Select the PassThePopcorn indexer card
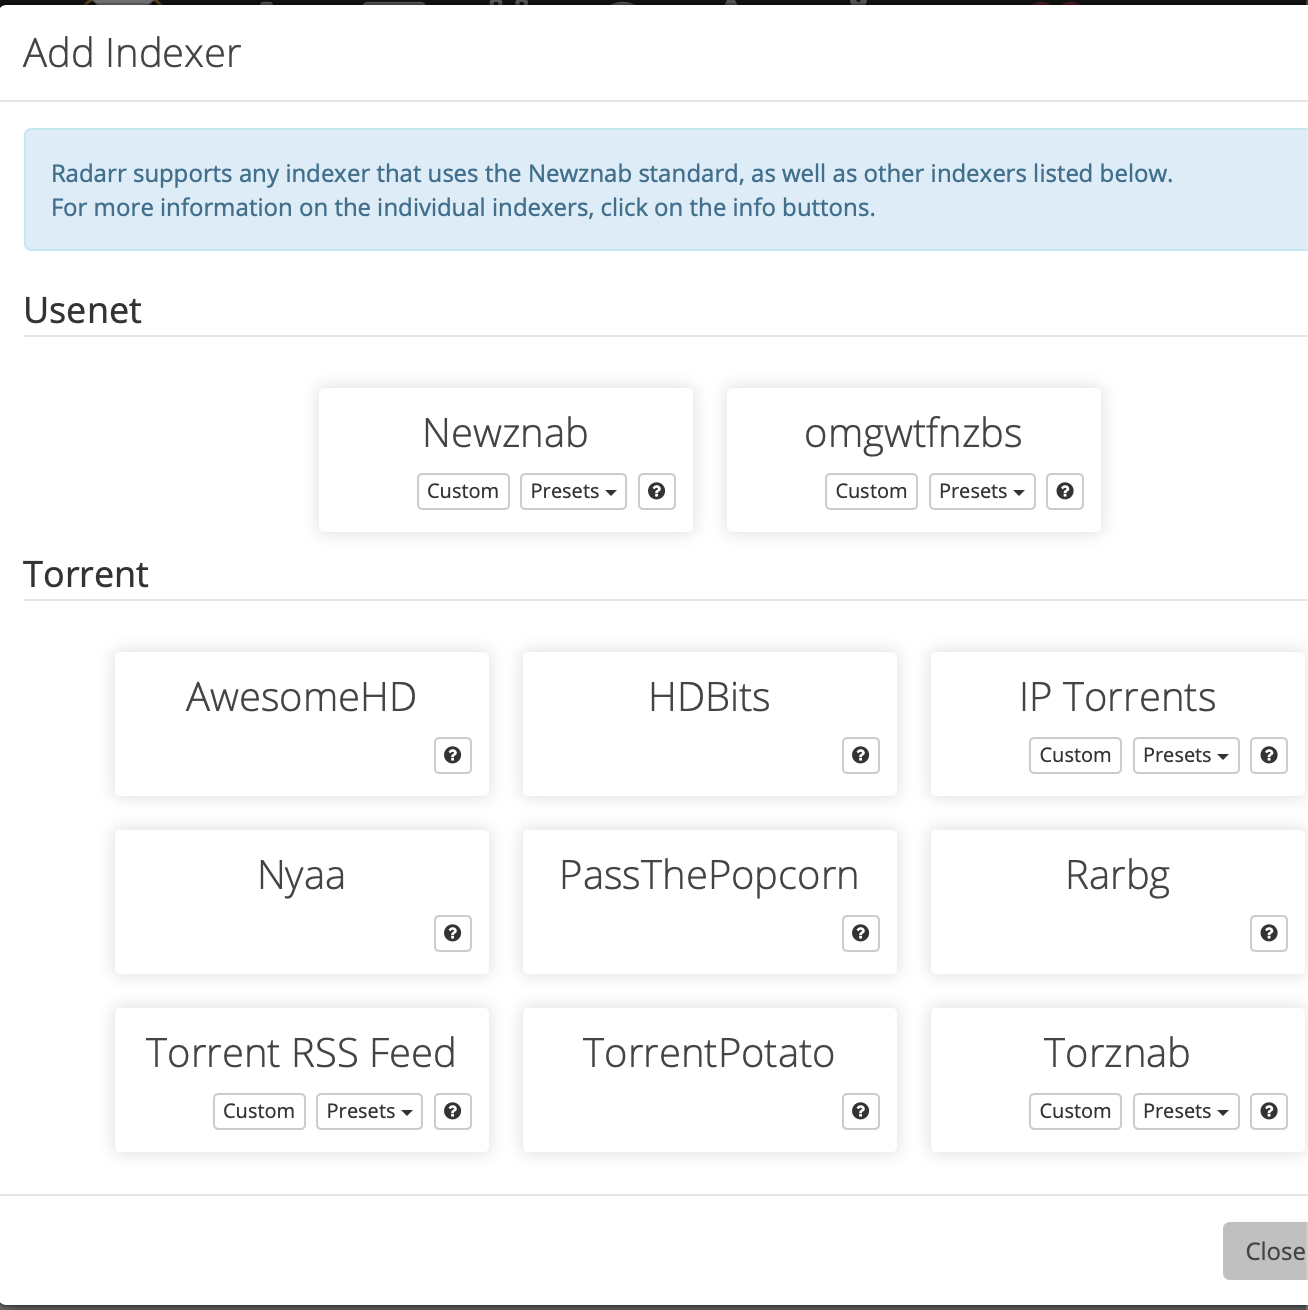This screenshot has width=1308, height=1310. [x=709, y=877]
